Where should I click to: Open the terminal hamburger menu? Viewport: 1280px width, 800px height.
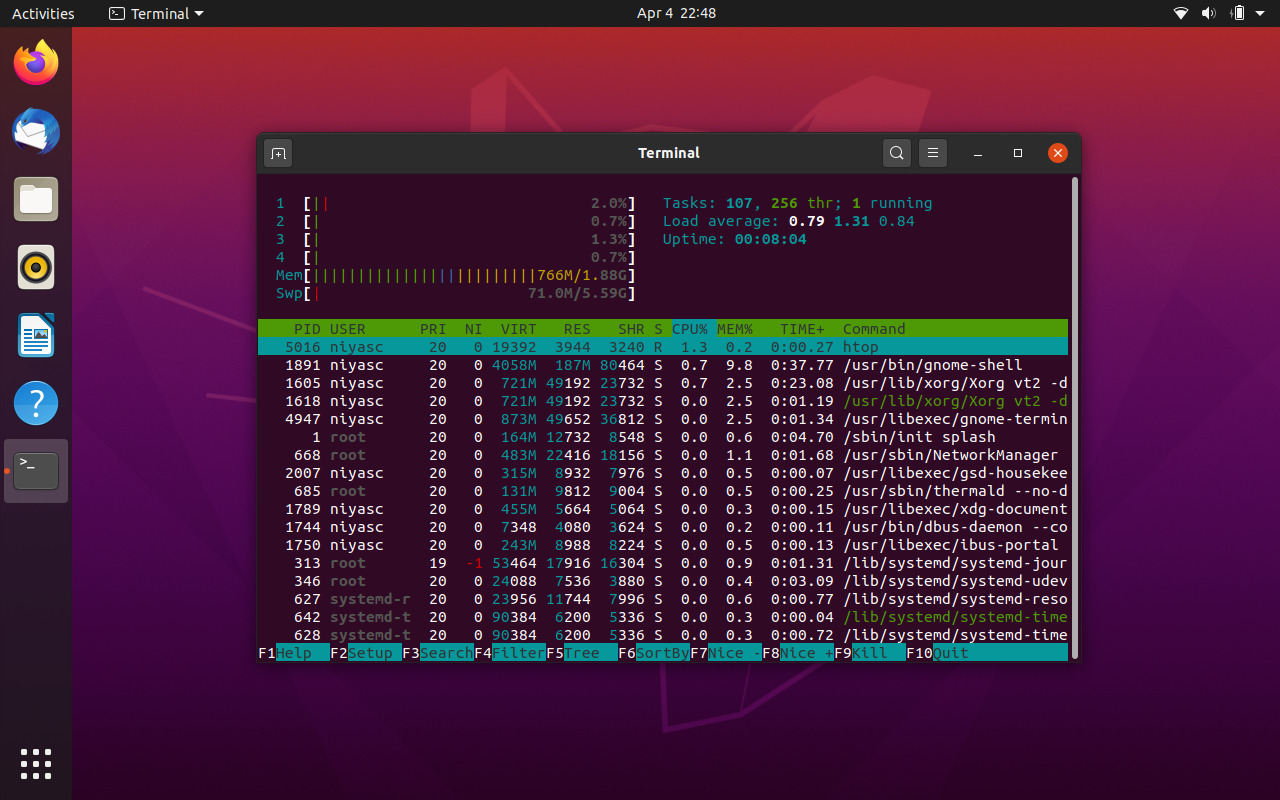932,153
